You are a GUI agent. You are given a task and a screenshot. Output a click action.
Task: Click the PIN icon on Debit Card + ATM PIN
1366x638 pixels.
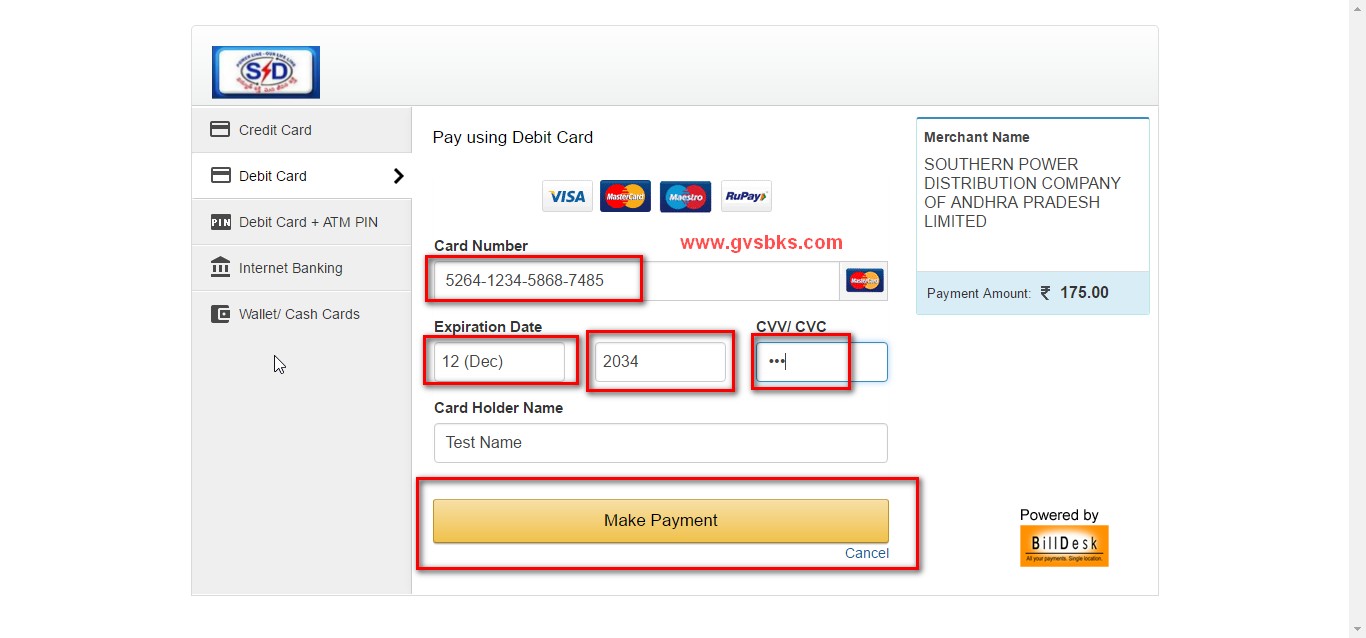(x=221, y=221)
